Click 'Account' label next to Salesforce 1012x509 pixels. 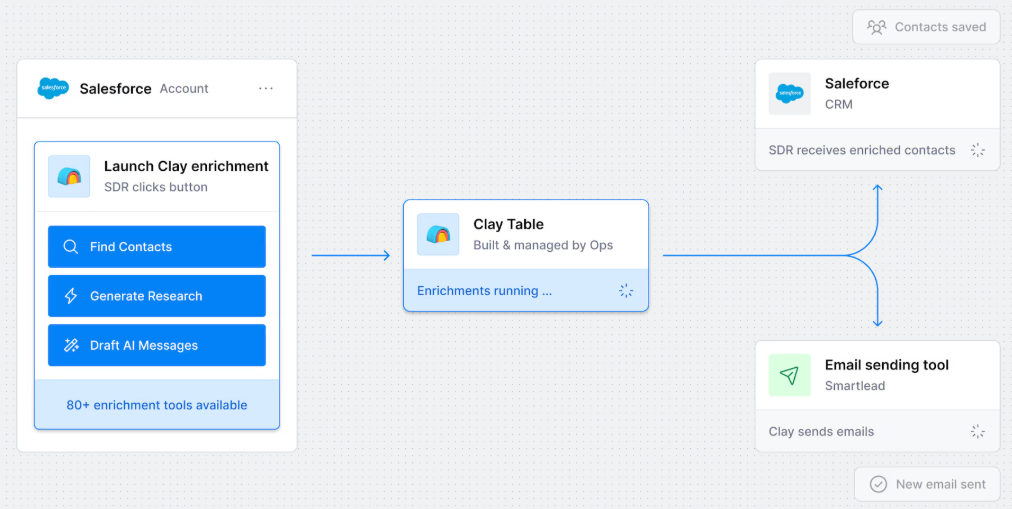pyautogui.click(x=184, y=88)
